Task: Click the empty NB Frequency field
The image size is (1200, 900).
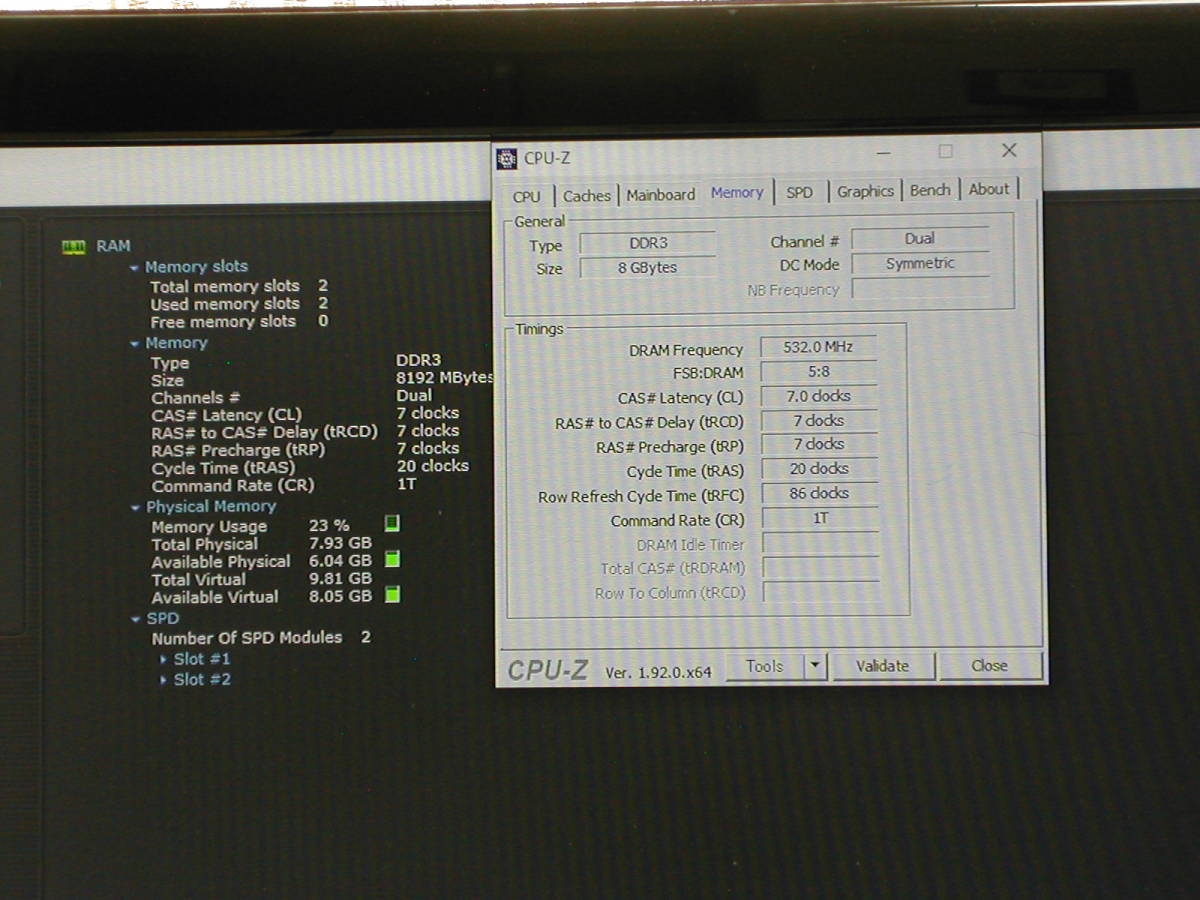Action: (920, 289)
